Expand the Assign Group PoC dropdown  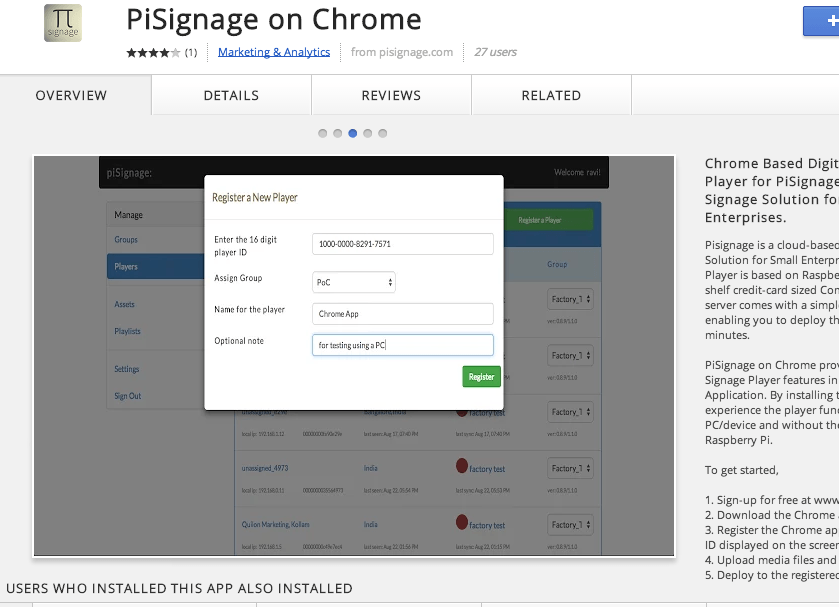354,282
